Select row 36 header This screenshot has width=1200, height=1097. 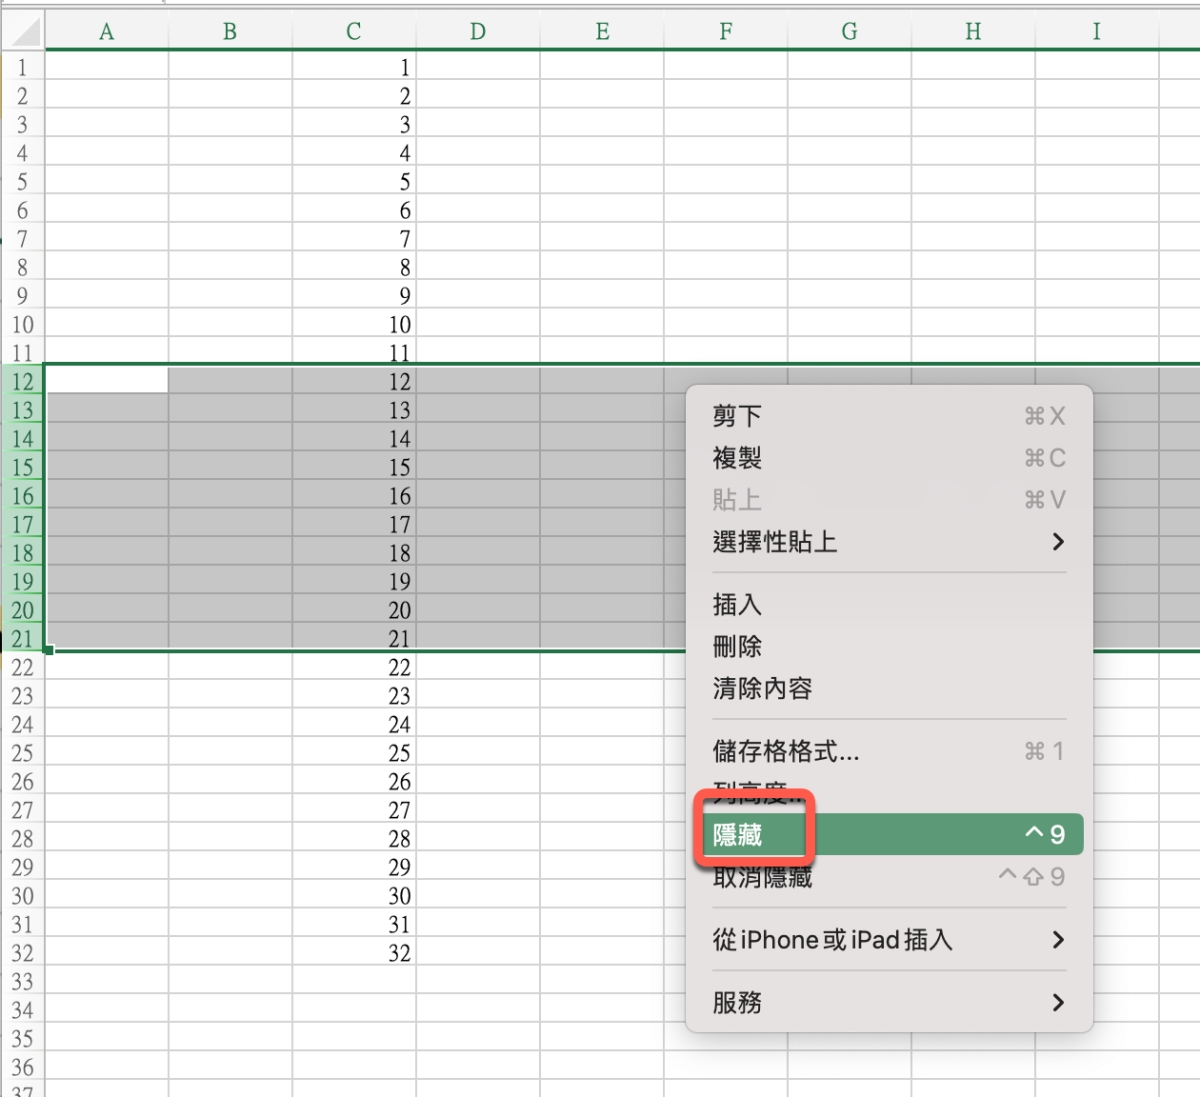(23, 1067)
